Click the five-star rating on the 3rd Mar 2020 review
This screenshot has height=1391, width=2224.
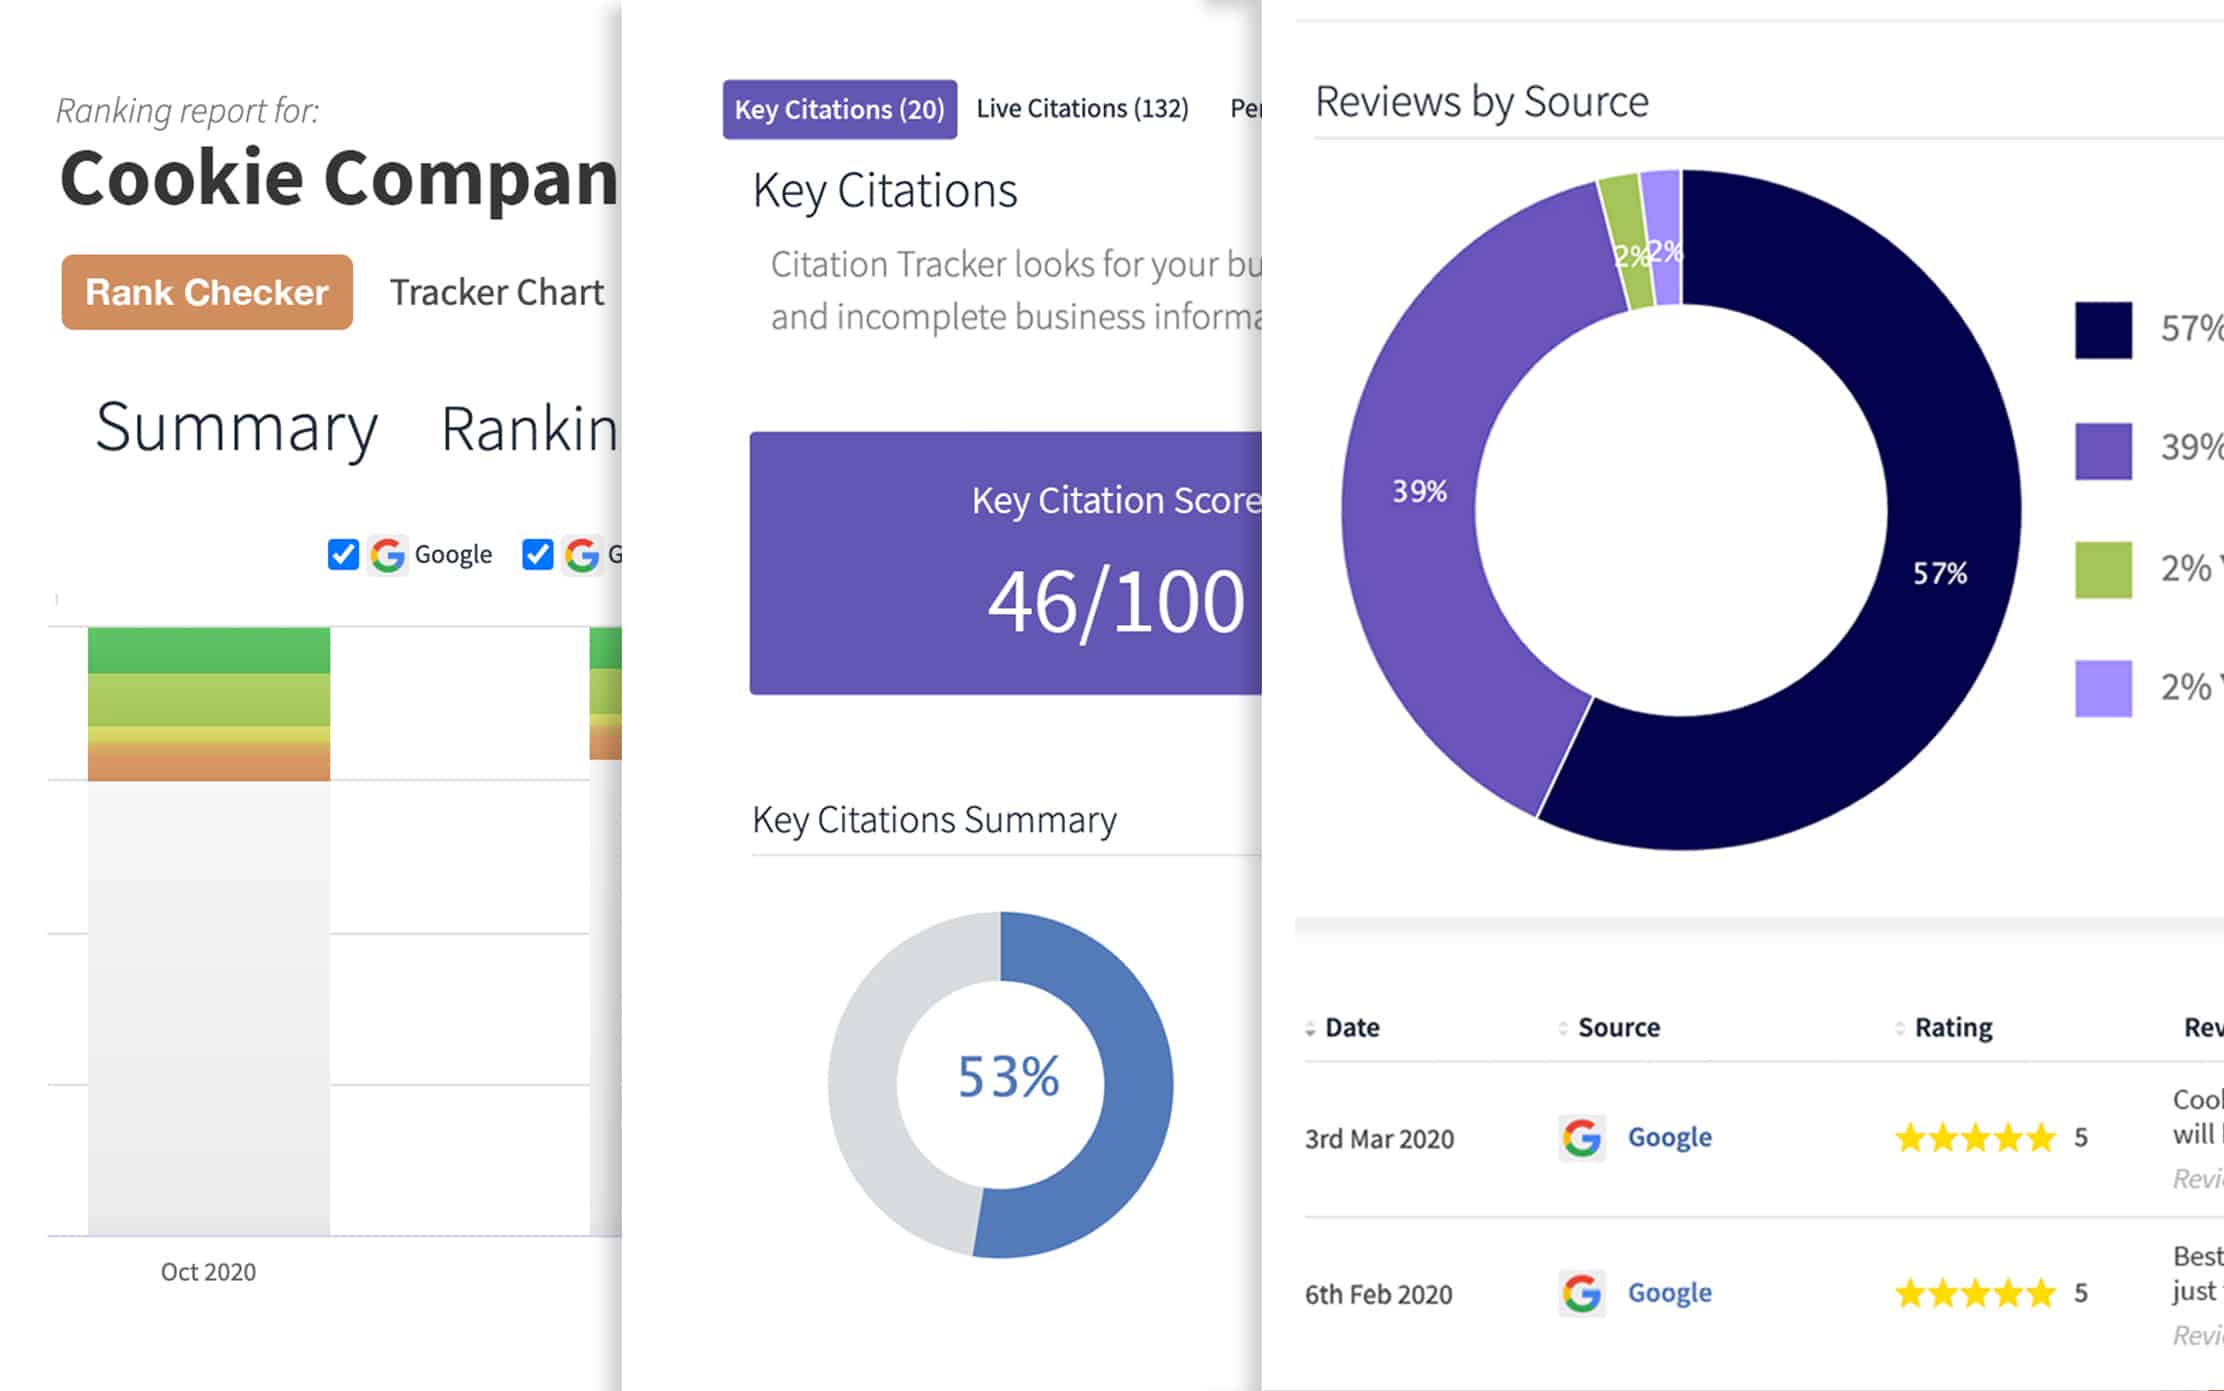(1975, 1138)
